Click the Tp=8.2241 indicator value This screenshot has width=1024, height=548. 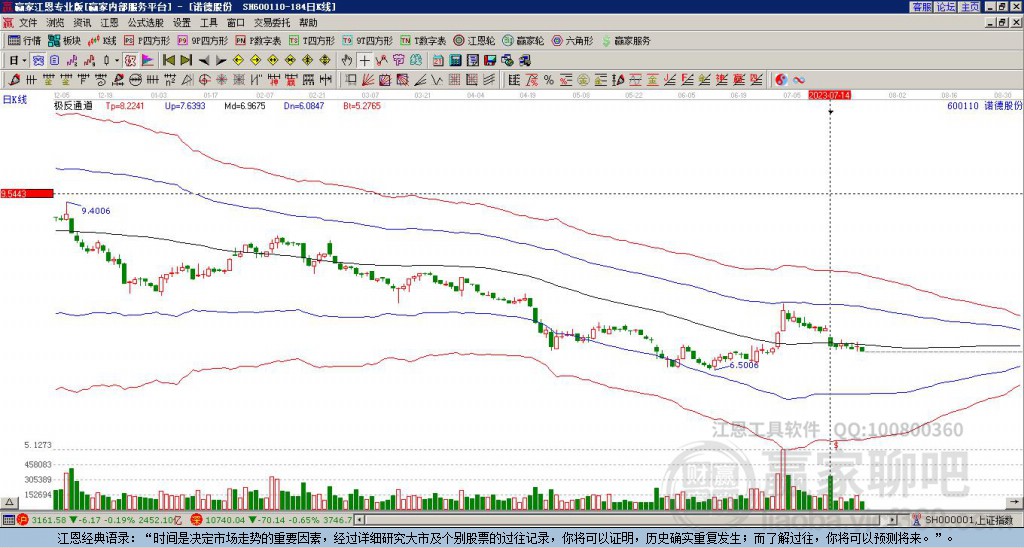(125, 105)
